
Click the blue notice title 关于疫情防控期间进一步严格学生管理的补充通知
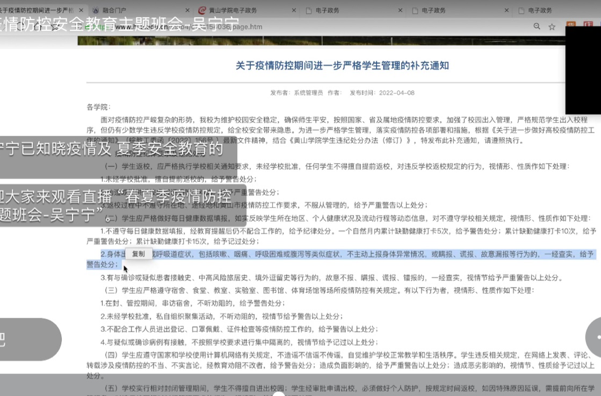click(x=342, y=66)
